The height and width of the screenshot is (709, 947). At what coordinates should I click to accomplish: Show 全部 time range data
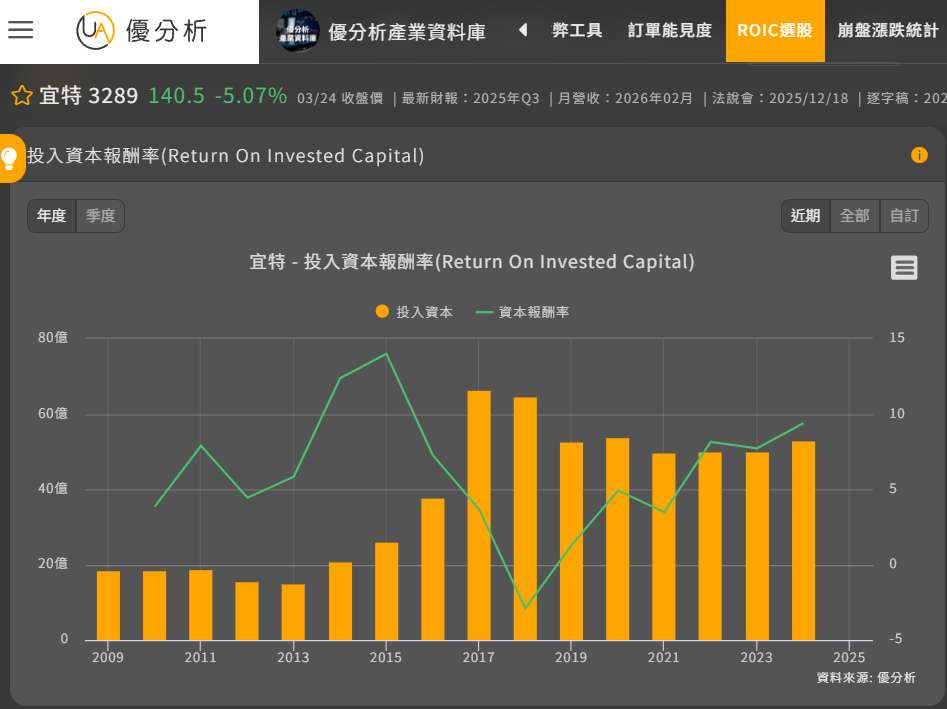point(854,216)
